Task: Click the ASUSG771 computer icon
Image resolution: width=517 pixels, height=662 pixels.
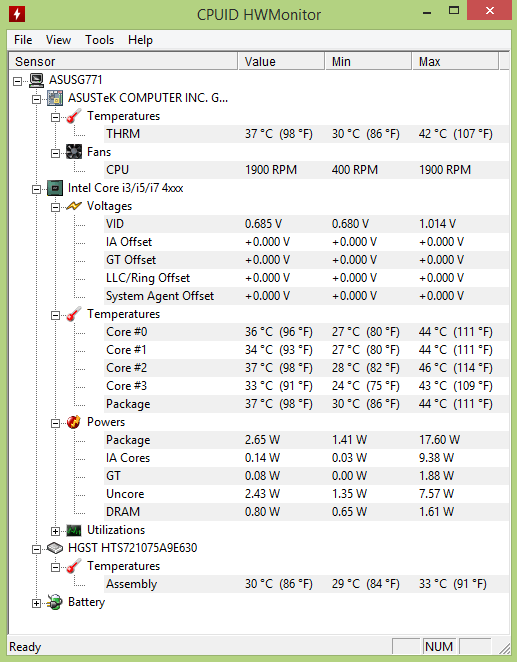Action: pyautogui.click(x=37, y=80)
